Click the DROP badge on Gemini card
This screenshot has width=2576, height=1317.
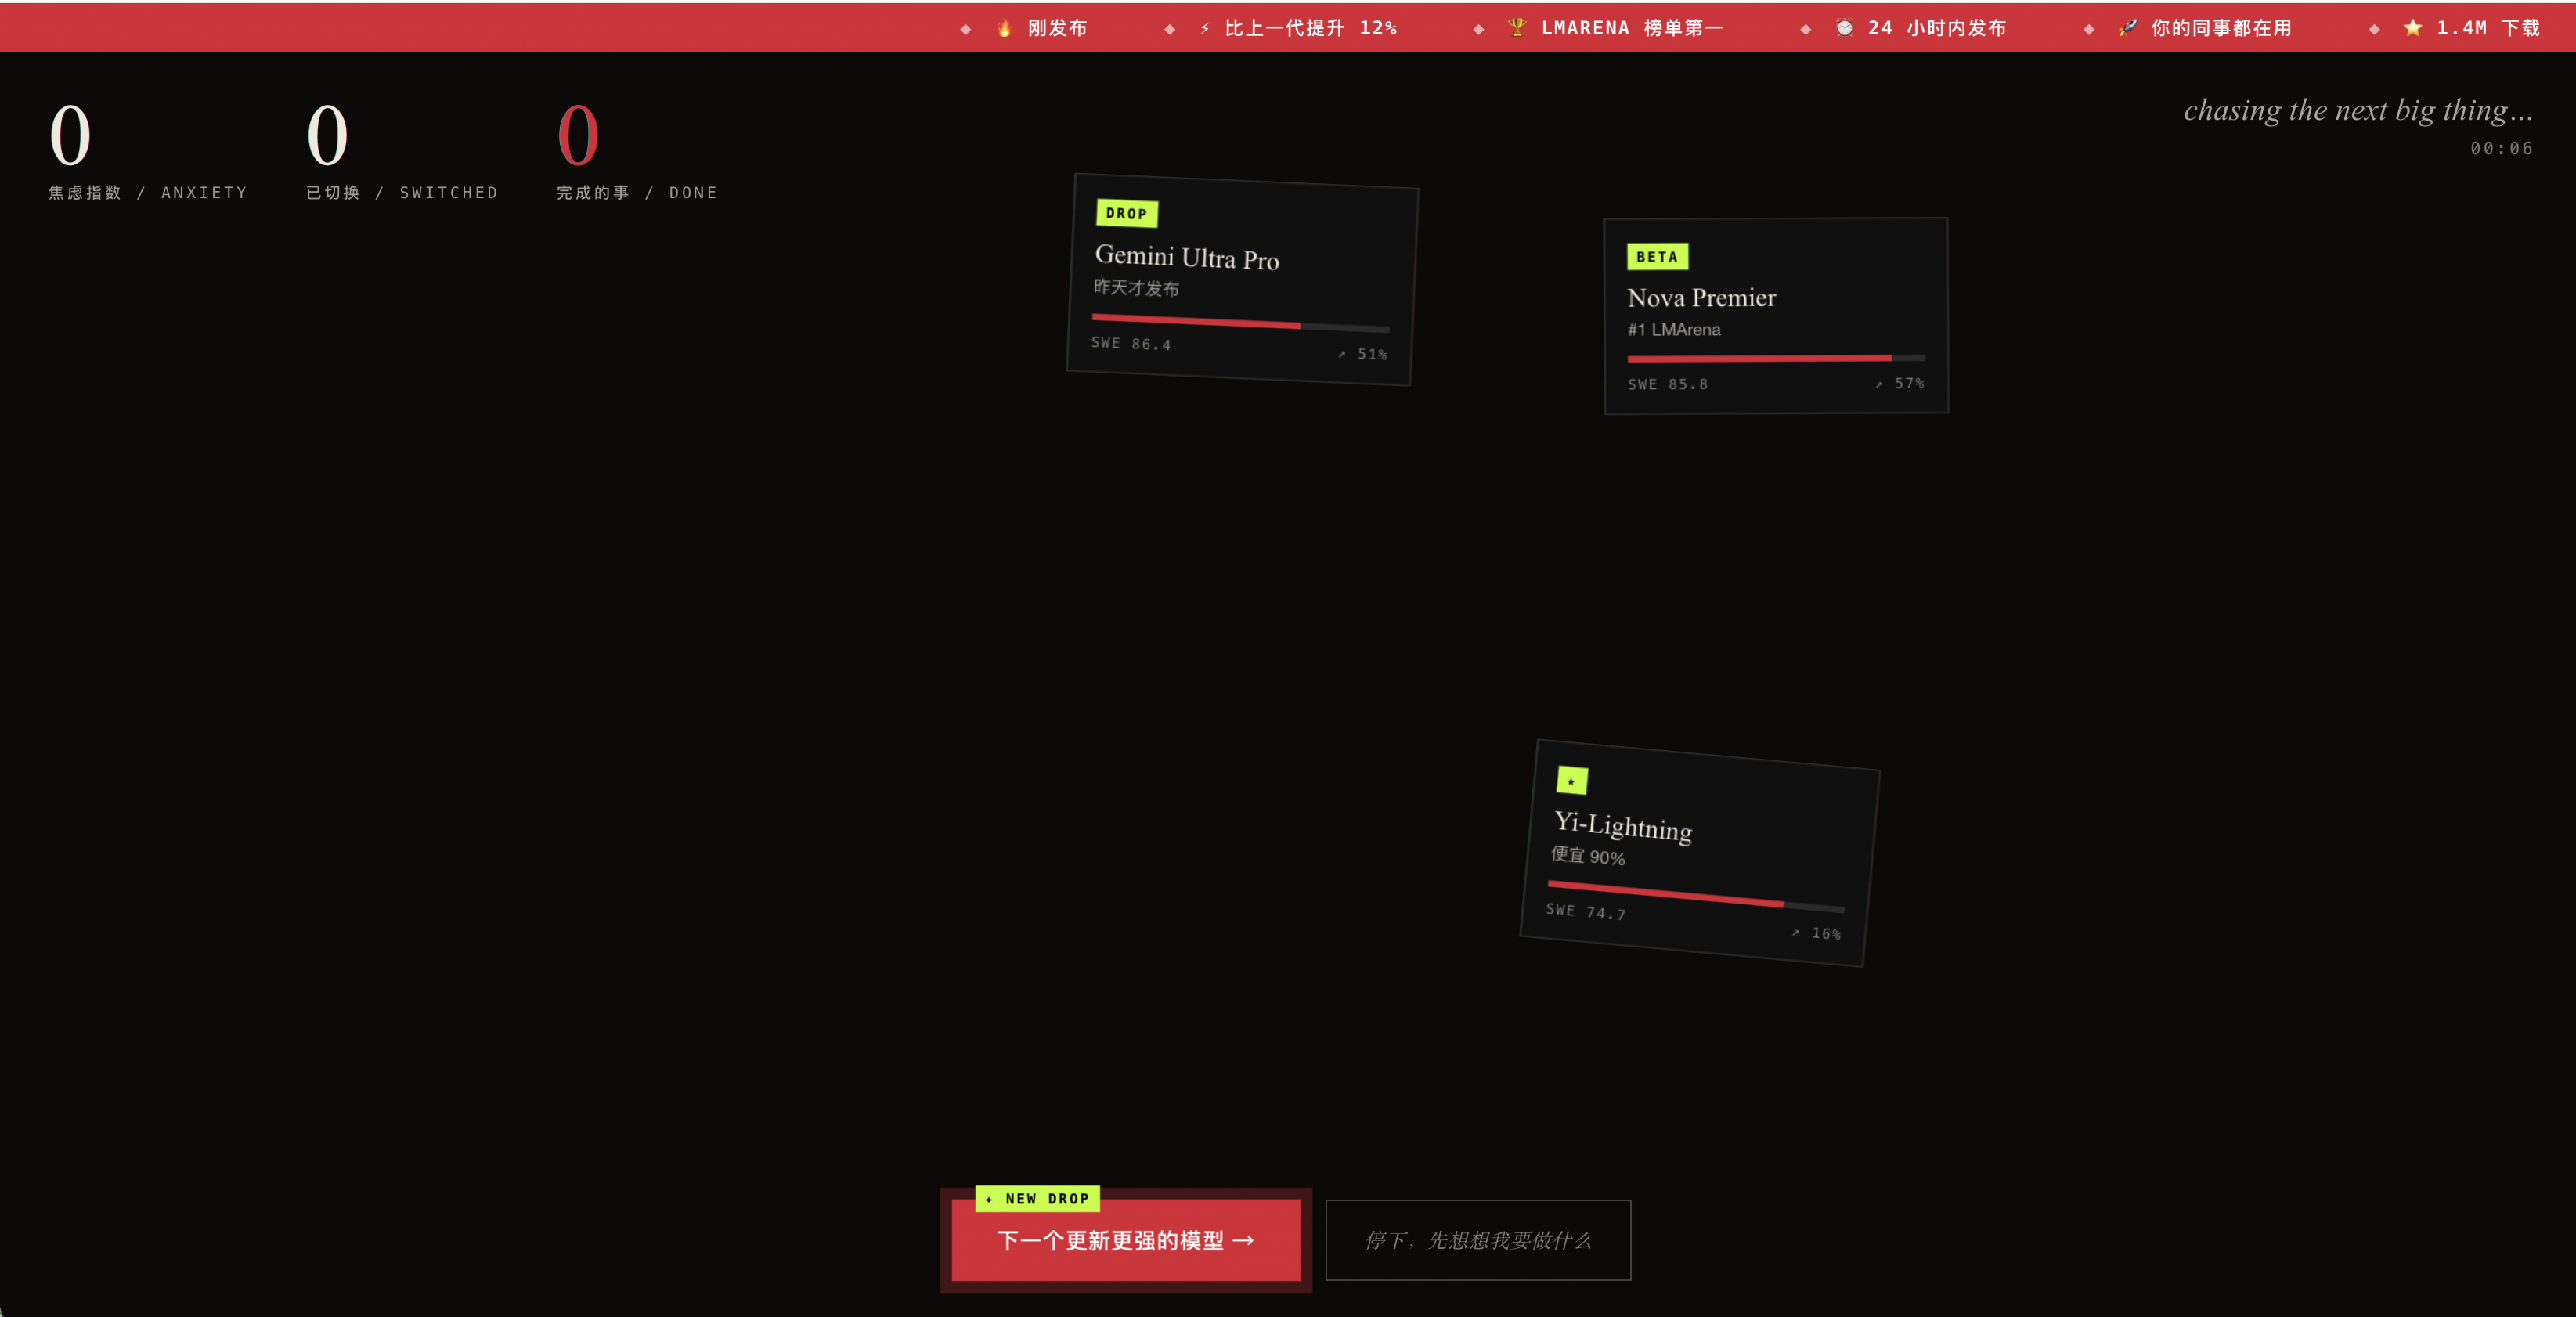coord(1127,213)
